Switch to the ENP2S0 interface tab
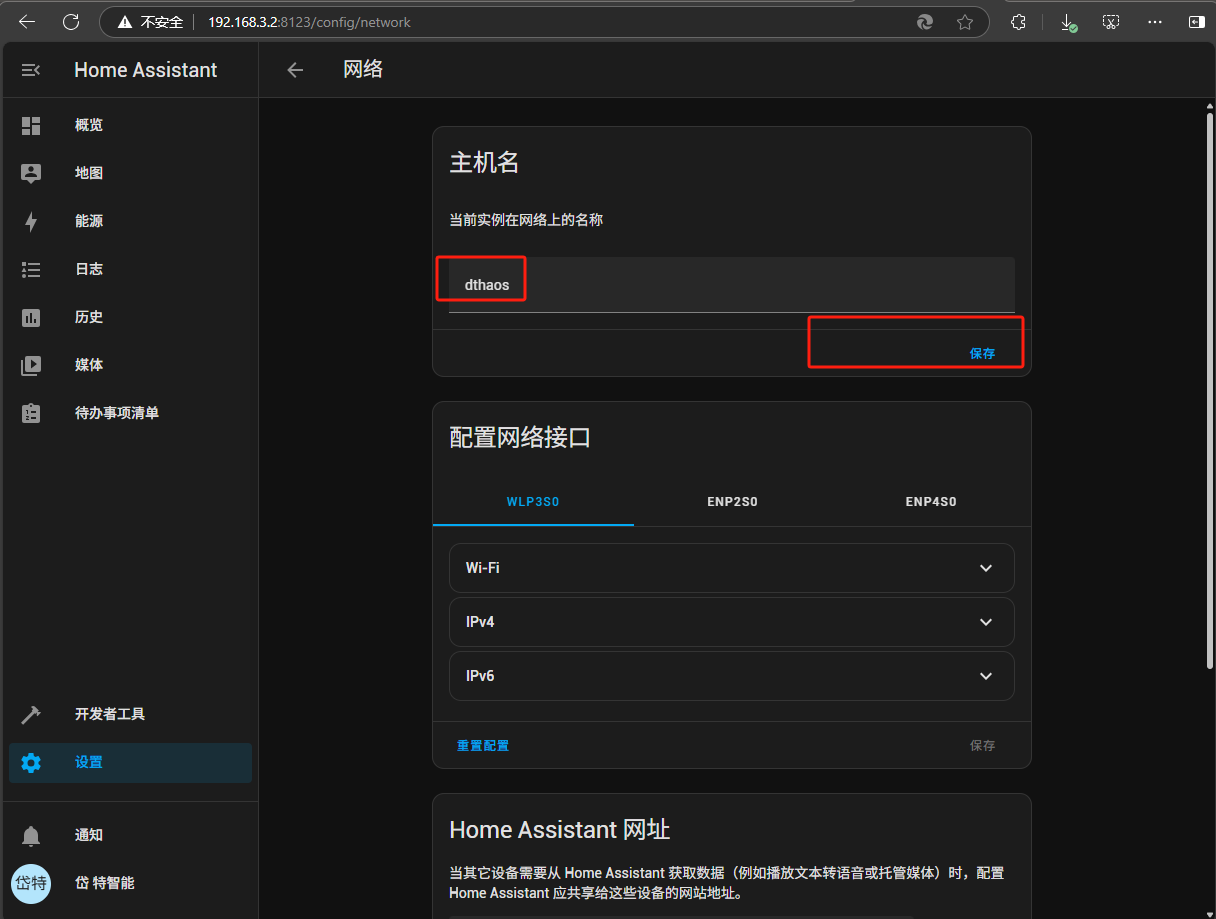 pos(732,501)
